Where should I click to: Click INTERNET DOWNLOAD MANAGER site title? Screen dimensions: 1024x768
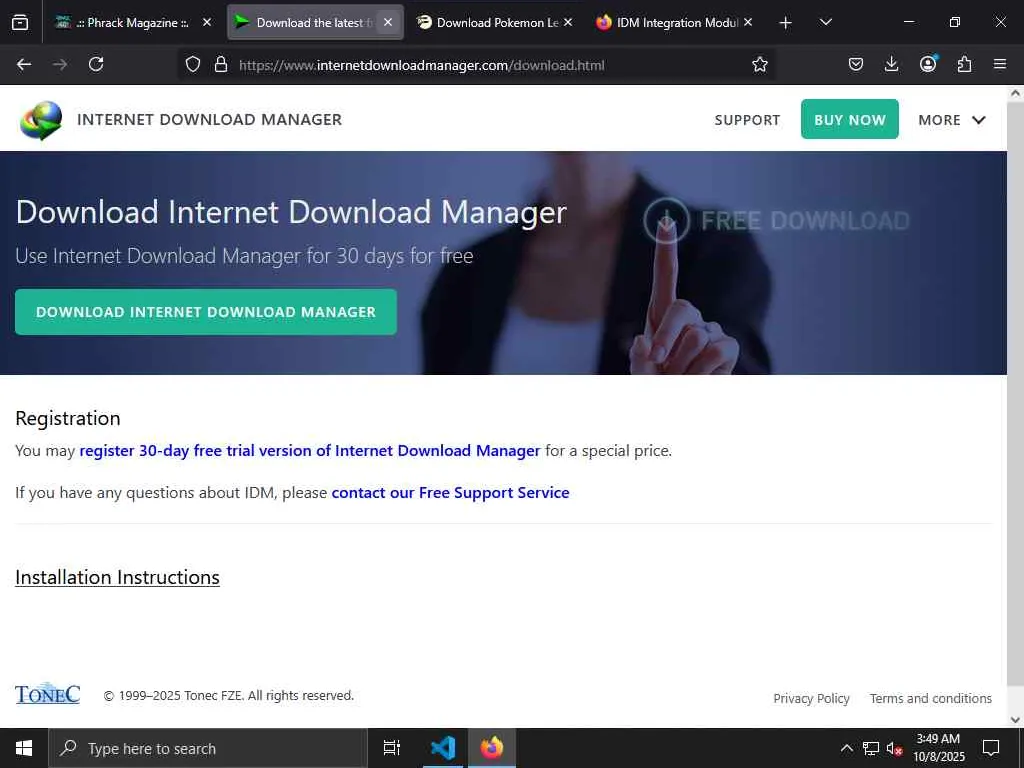(x=210, y=120)
